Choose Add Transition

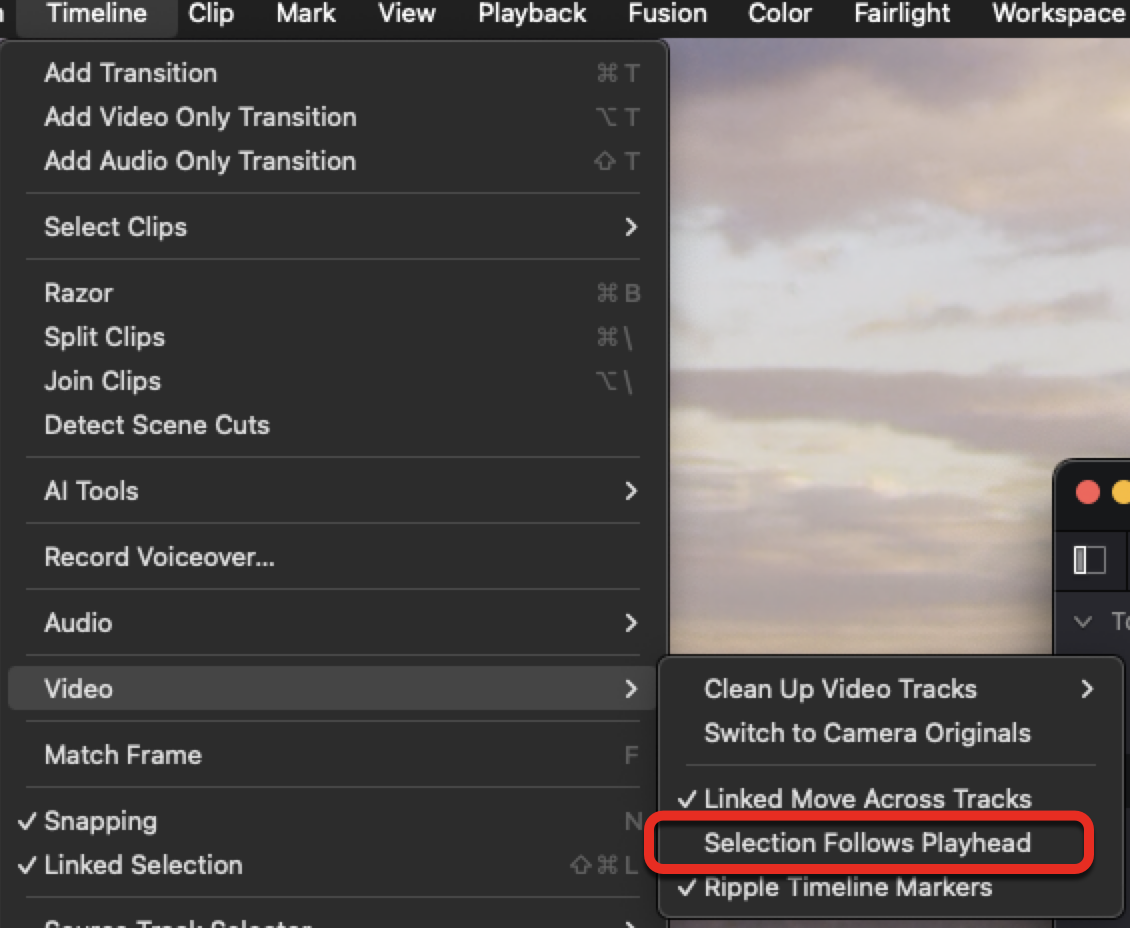tap(332, 73)
